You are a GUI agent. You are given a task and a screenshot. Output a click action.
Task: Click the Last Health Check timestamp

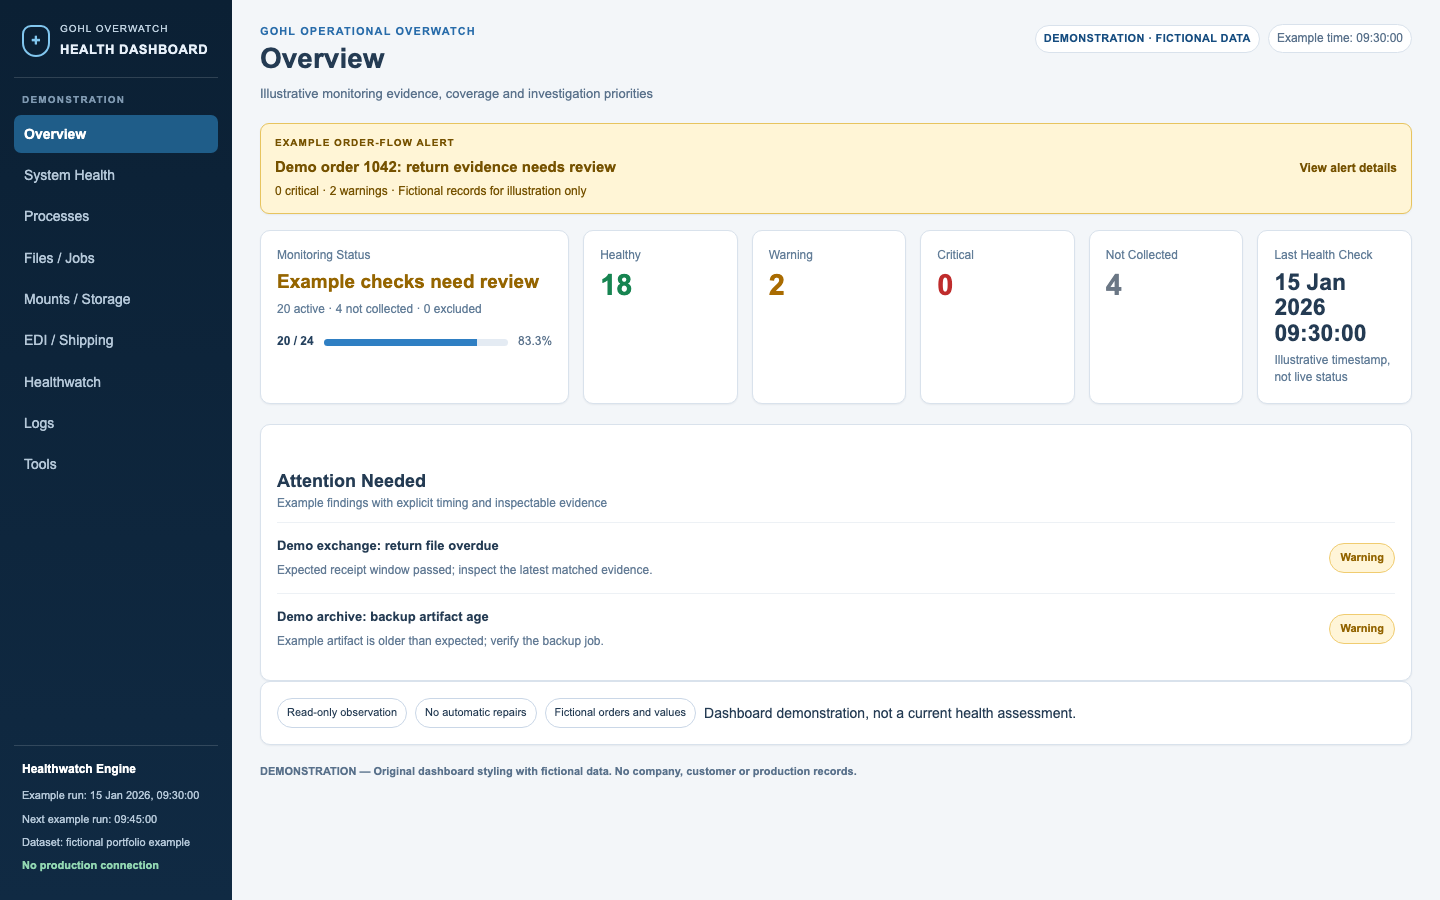coord(1320,308)
